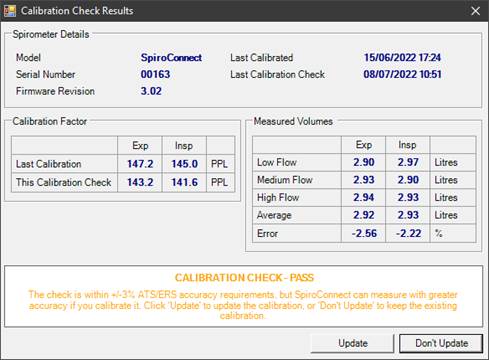The image size is (489, 360).
Task: Click Last Calibration Insp value 145.0
Action: 184,164
